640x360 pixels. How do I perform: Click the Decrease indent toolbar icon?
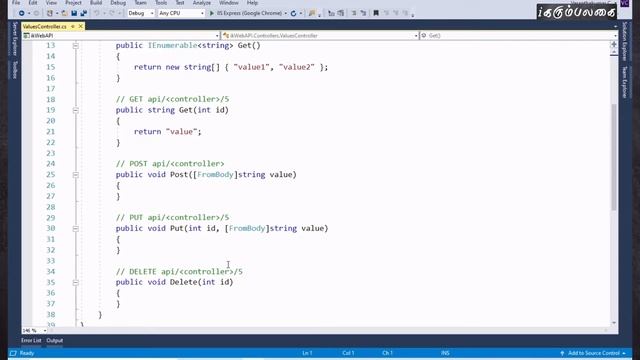click(x=354, y=13)
